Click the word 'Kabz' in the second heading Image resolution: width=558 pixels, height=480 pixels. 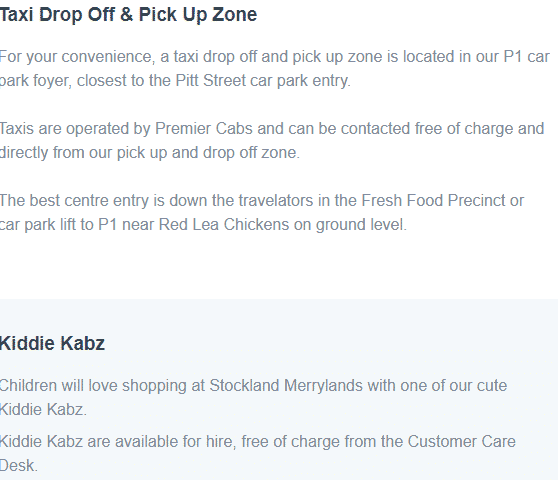pos(82,343)
